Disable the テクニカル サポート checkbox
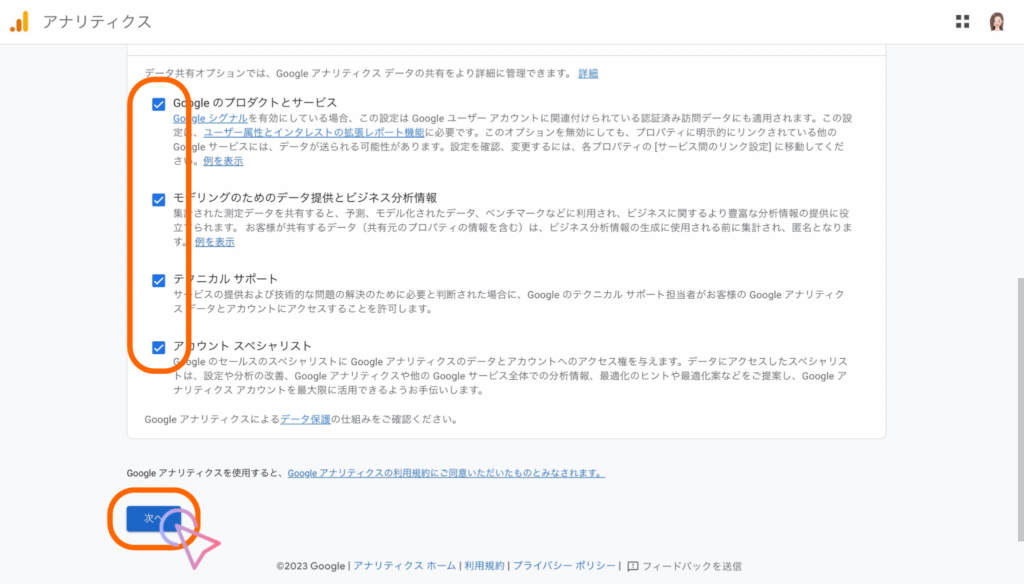Screen dimensions: 1024x584 click(158, 280)
